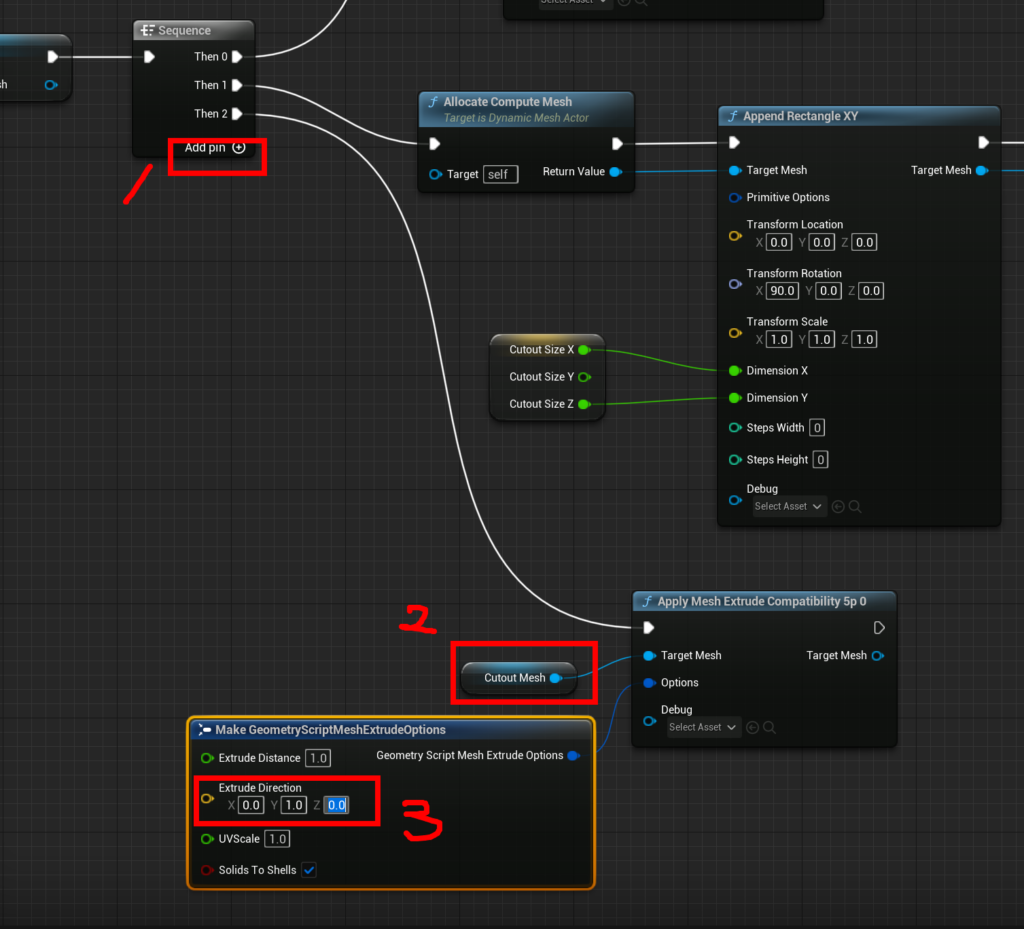This screenshot has height=929, width=1024.
Task: Click Apply Mesh Extrude Target Mesh input pin
Action: 649,655
